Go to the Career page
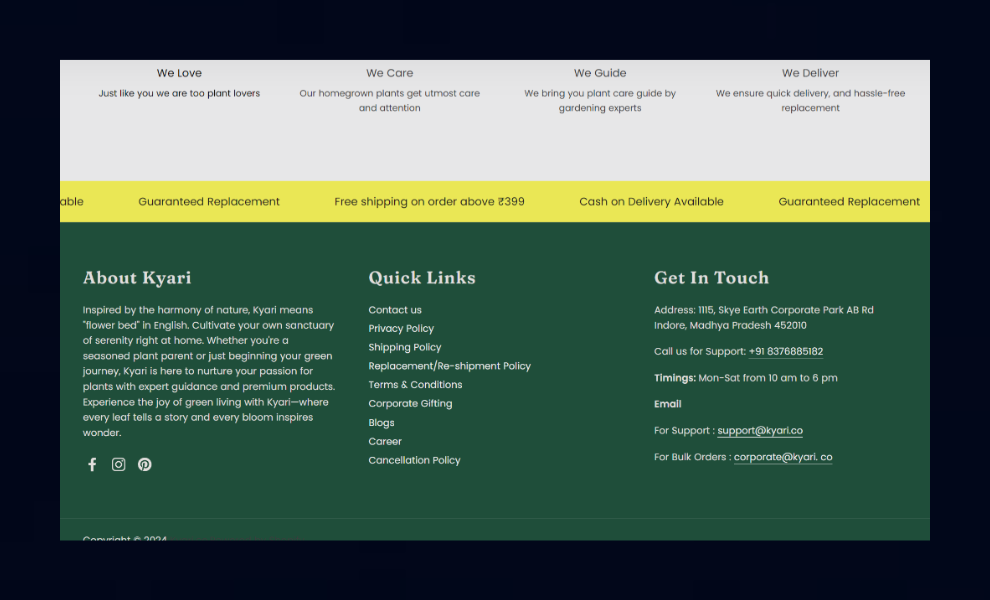This screenshot has height=600, width=990. (385, 441)
